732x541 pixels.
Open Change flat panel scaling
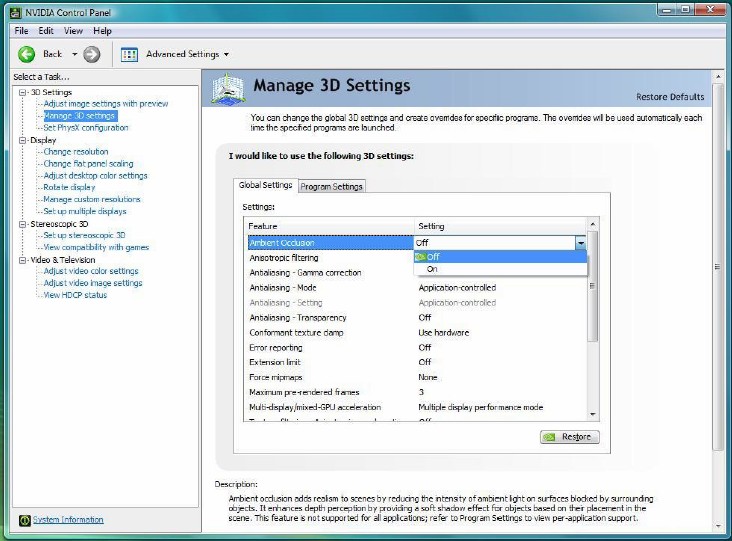coord(88,164)
